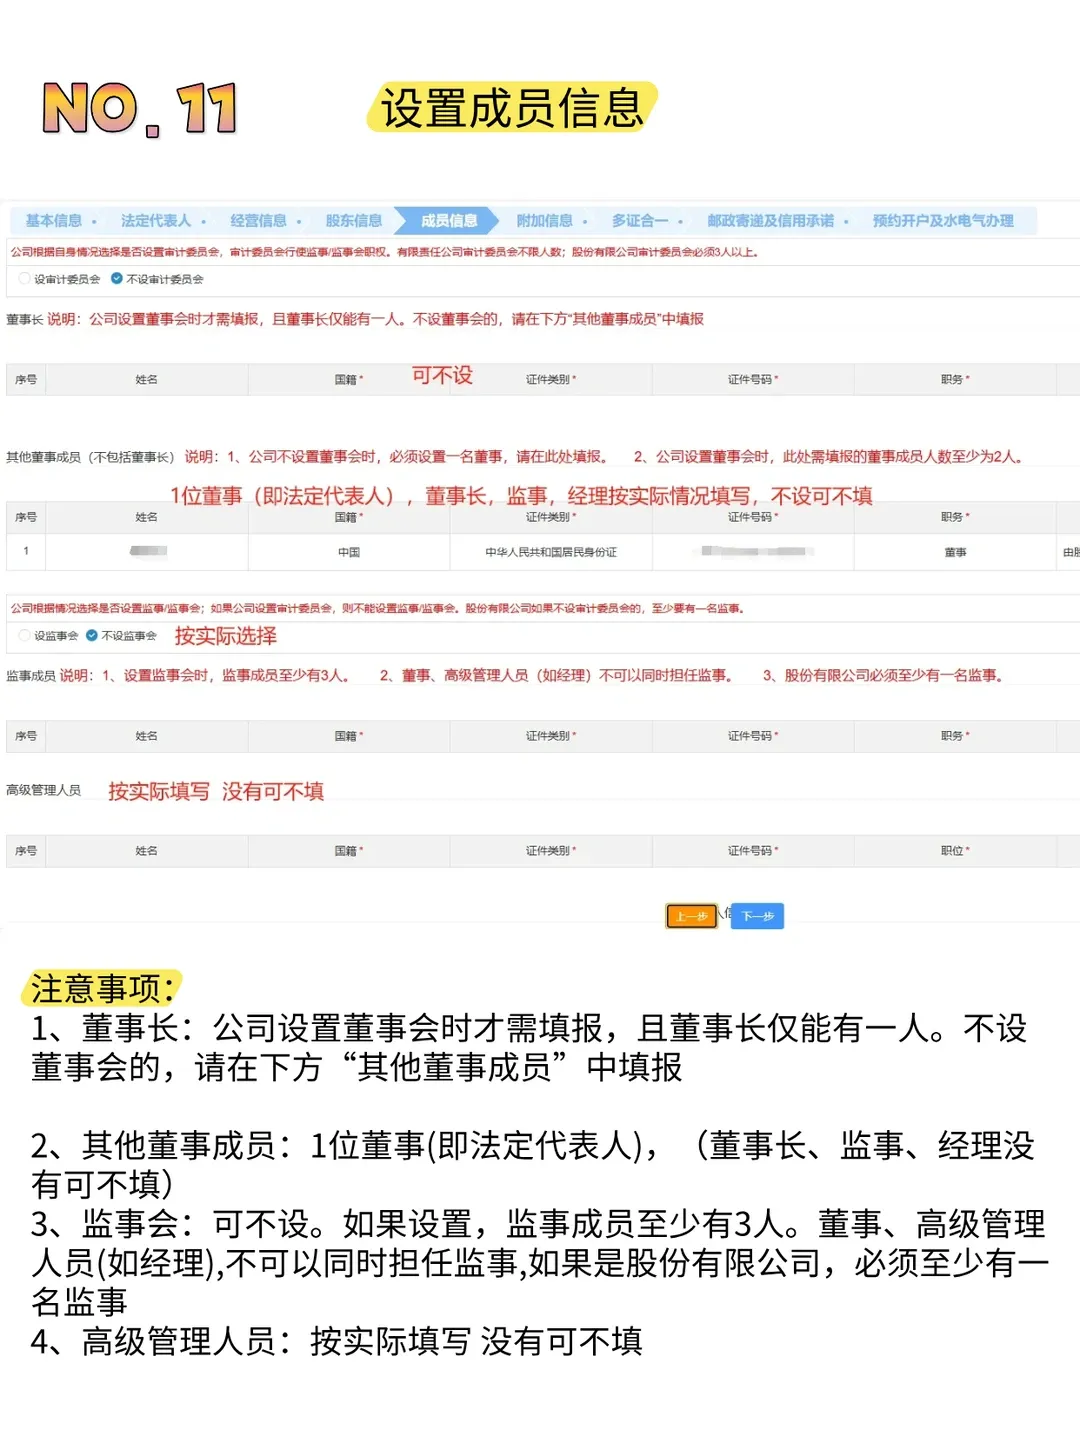The image size is (1080, 1443).
Task: Switch to the 附加信息 tab
Action: click(x=545, y=219)
